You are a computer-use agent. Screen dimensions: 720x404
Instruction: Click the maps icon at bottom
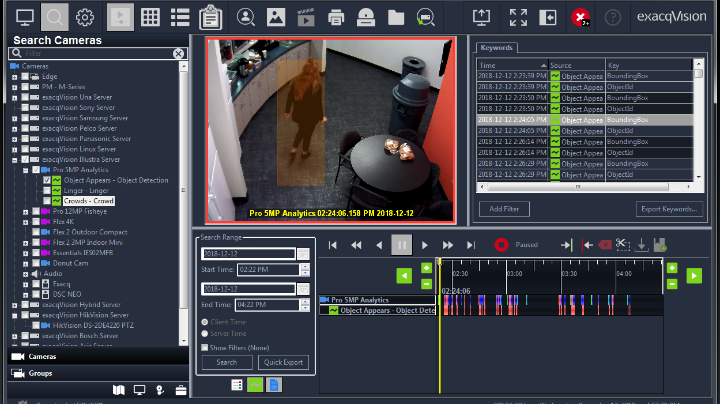(x=118, y=390)
